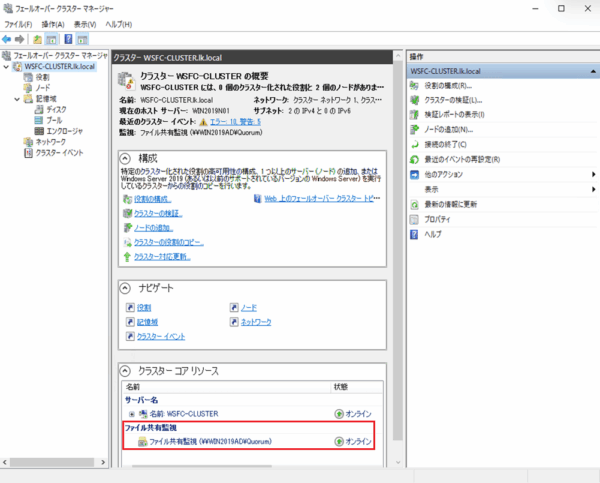Select the 記憶域 tree item

coord(46,99)
